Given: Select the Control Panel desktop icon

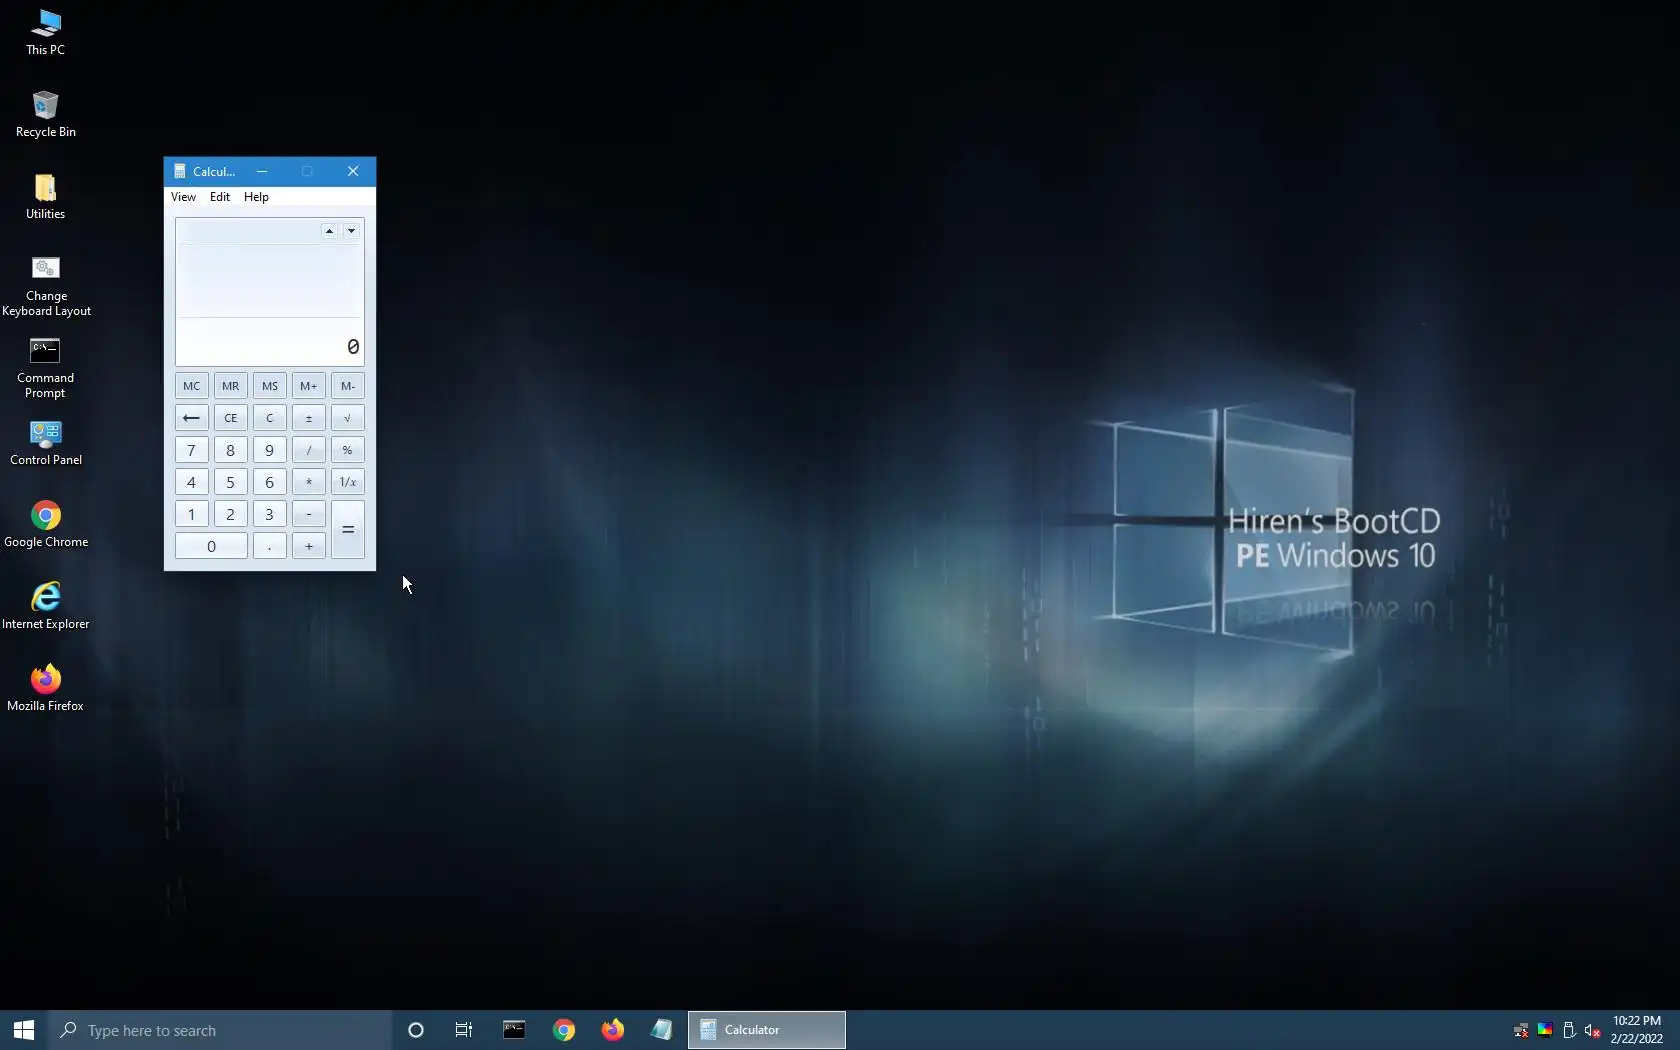Looking at the screenshot, I should (46, 443).
